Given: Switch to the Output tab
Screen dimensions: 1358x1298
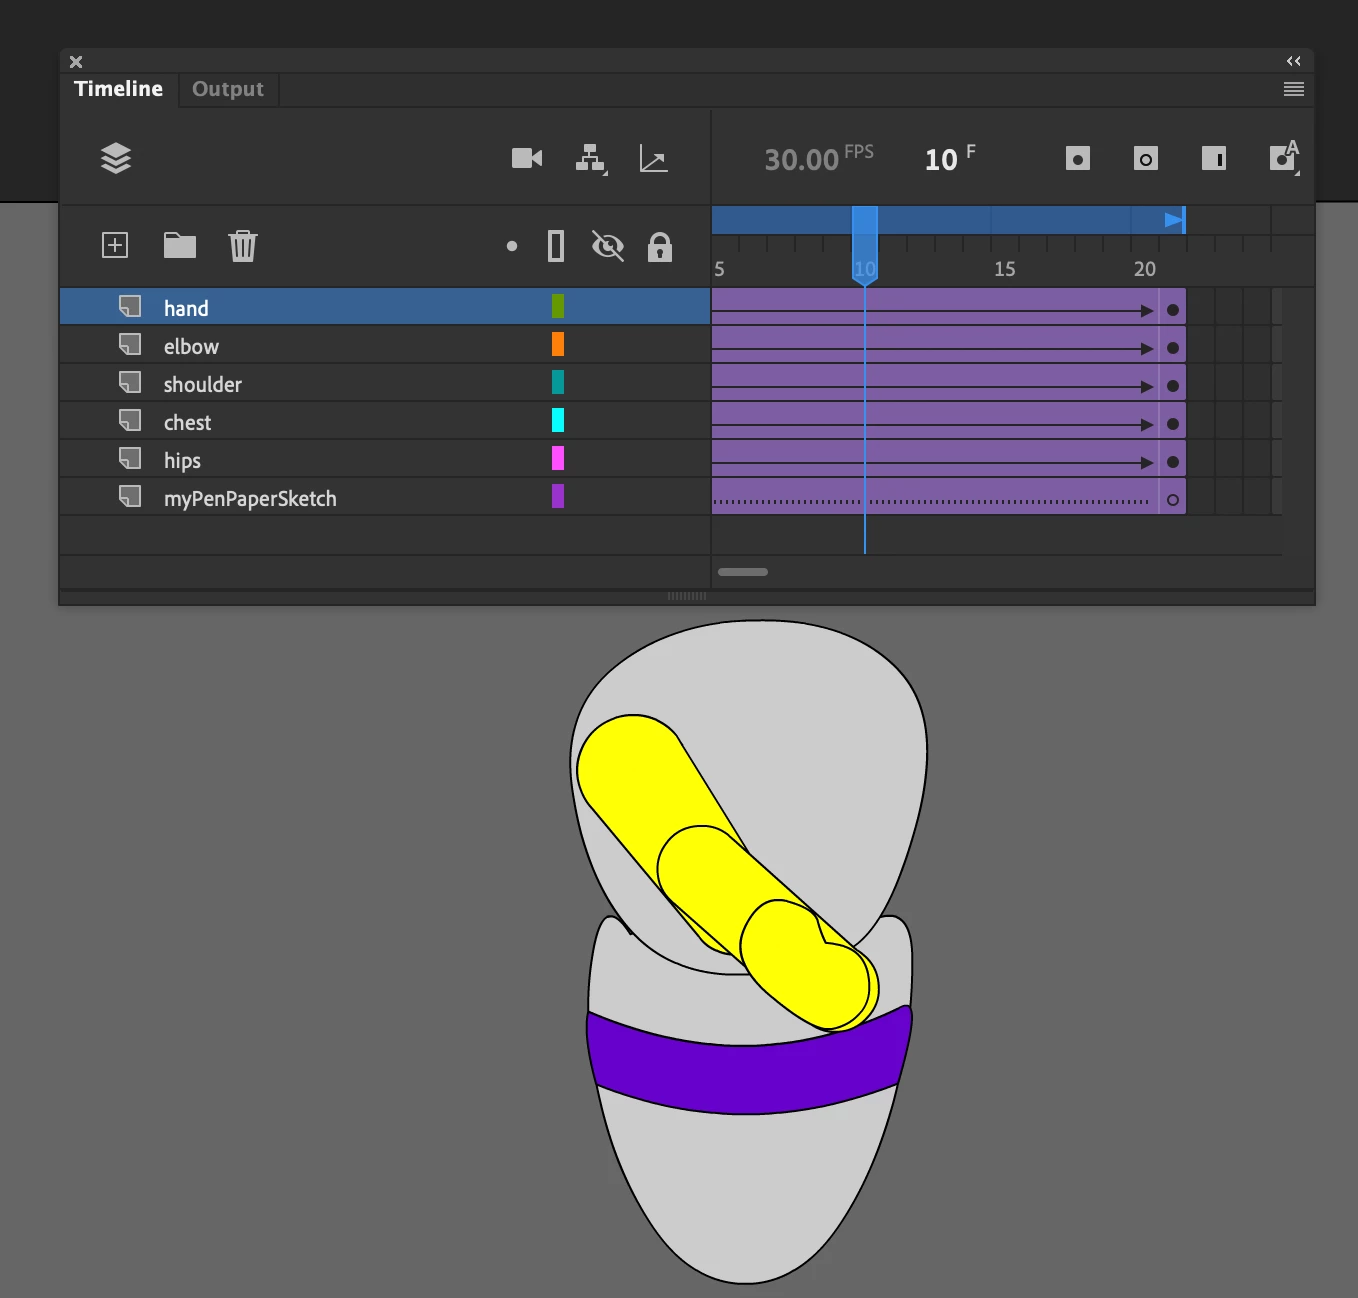Looking at the screenshot, I should coord(228,89).
